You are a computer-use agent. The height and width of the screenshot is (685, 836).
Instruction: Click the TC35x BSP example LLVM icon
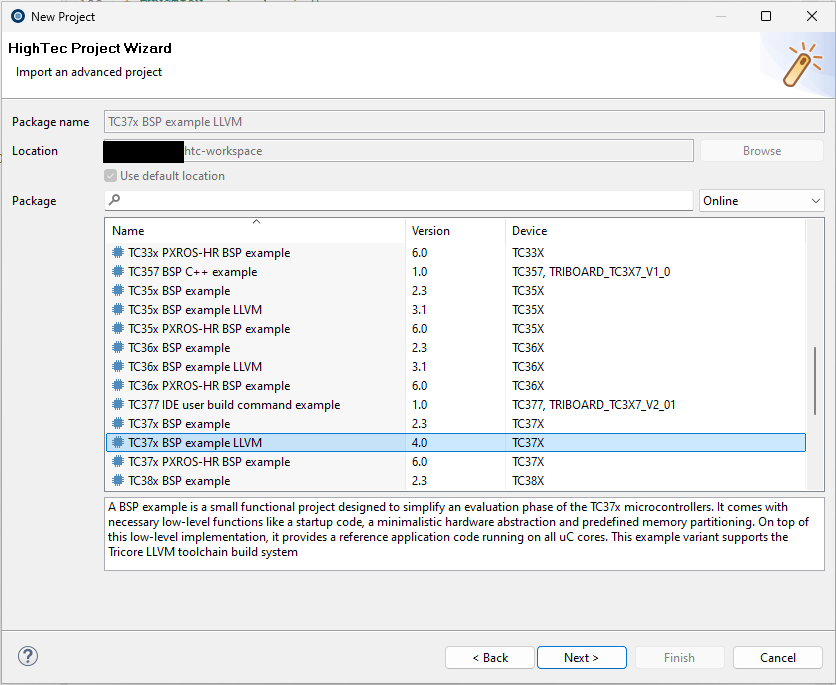pyautogui.click(x=118, y=310)
